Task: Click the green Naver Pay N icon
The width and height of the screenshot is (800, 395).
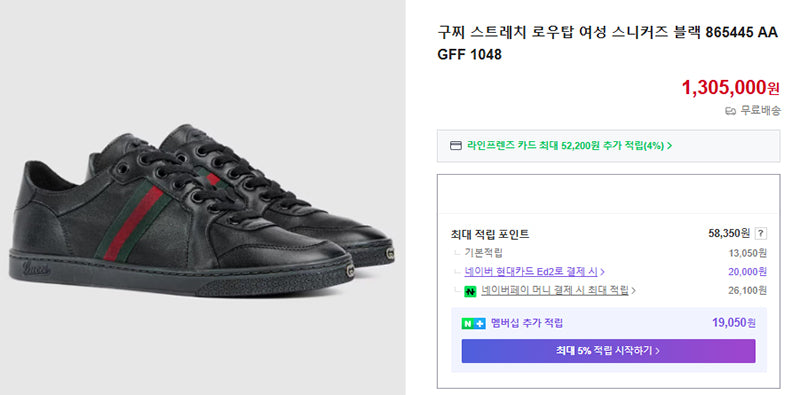Action: pyautogui.click(x=470, y=291)
